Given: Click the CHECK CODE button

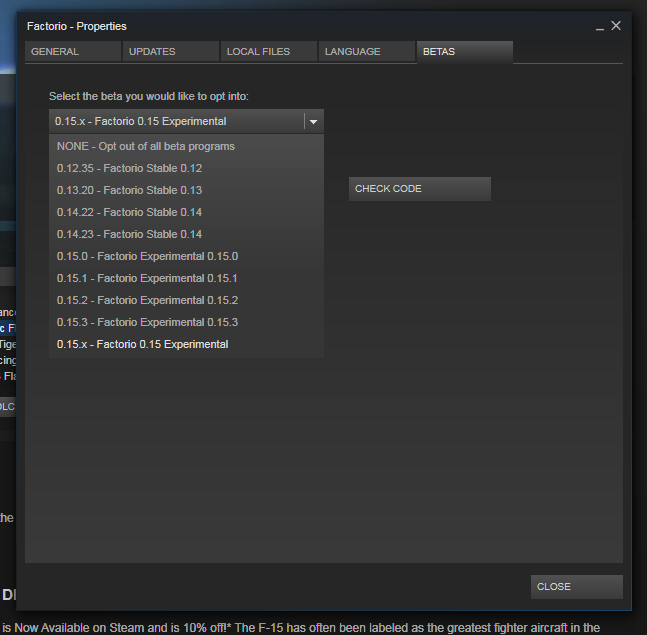Looking at the screenshot, I should pyautogui.click(x=420, y=189).
